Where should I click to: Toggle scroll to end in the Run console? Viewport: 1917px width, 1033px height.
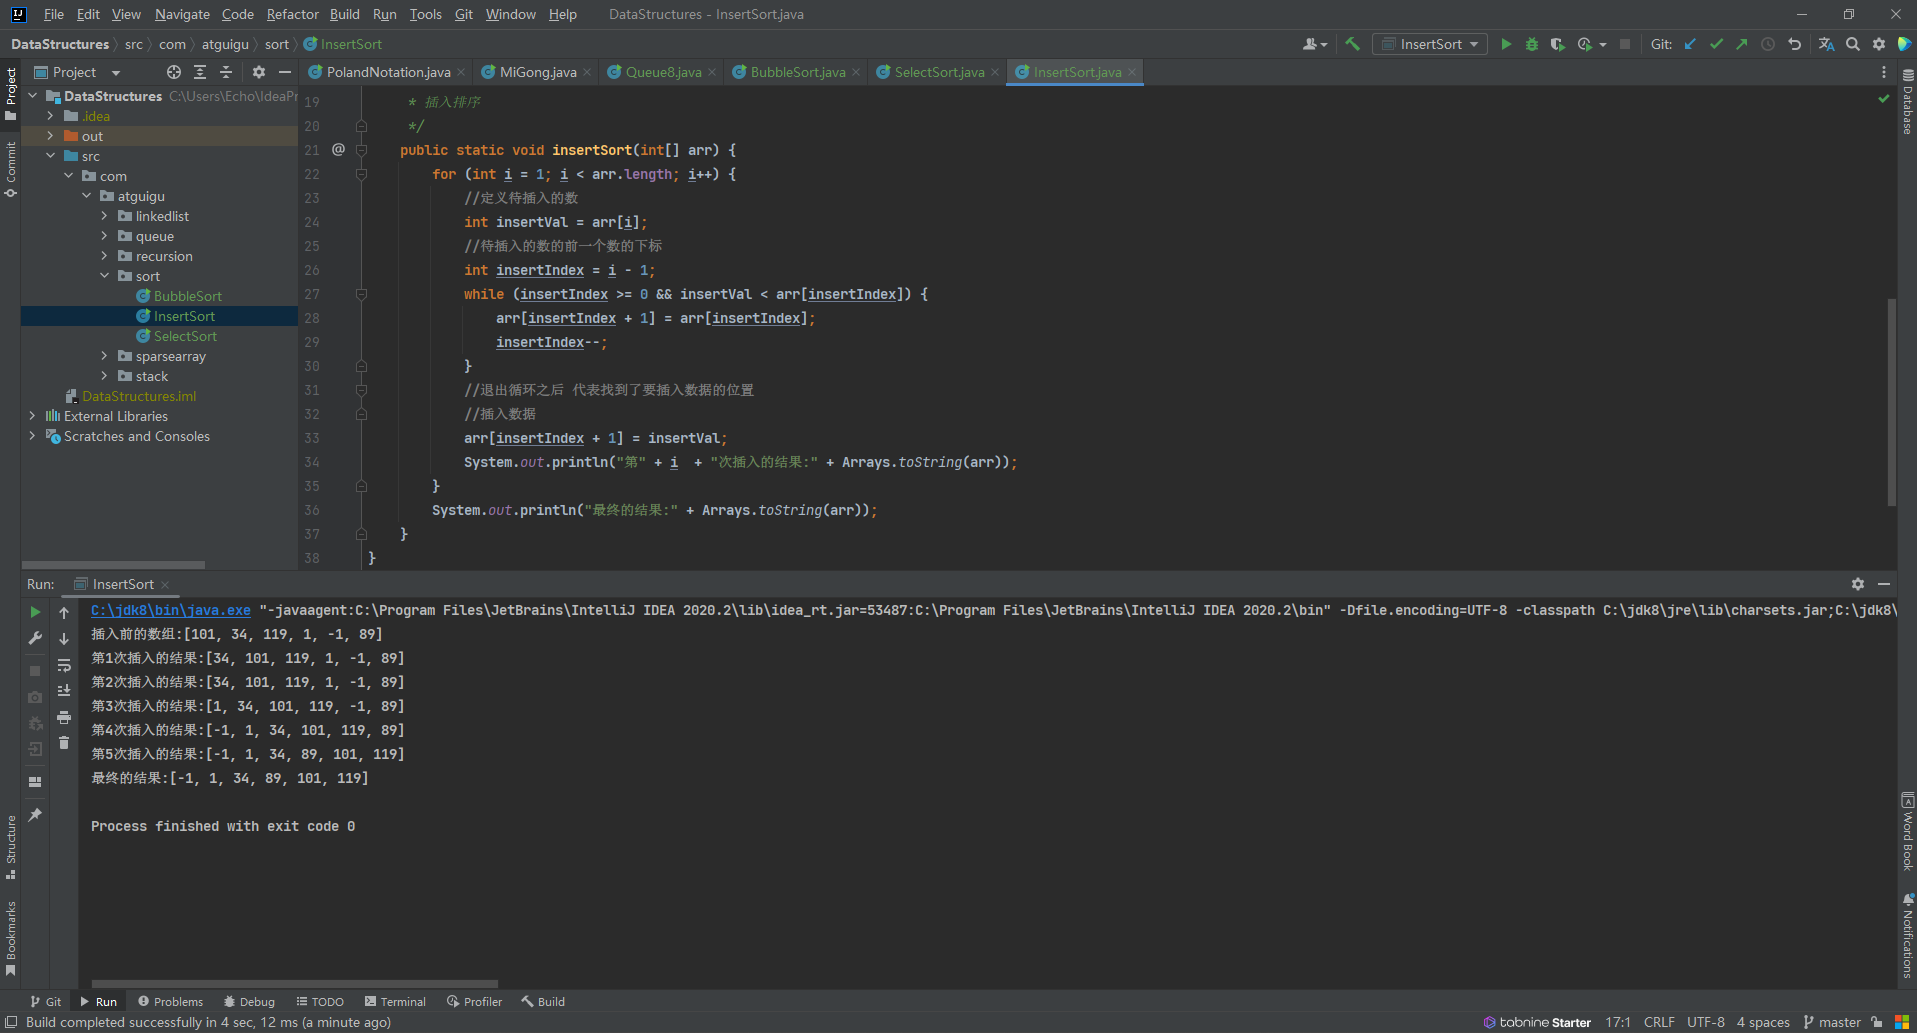[x=64, y=691]
